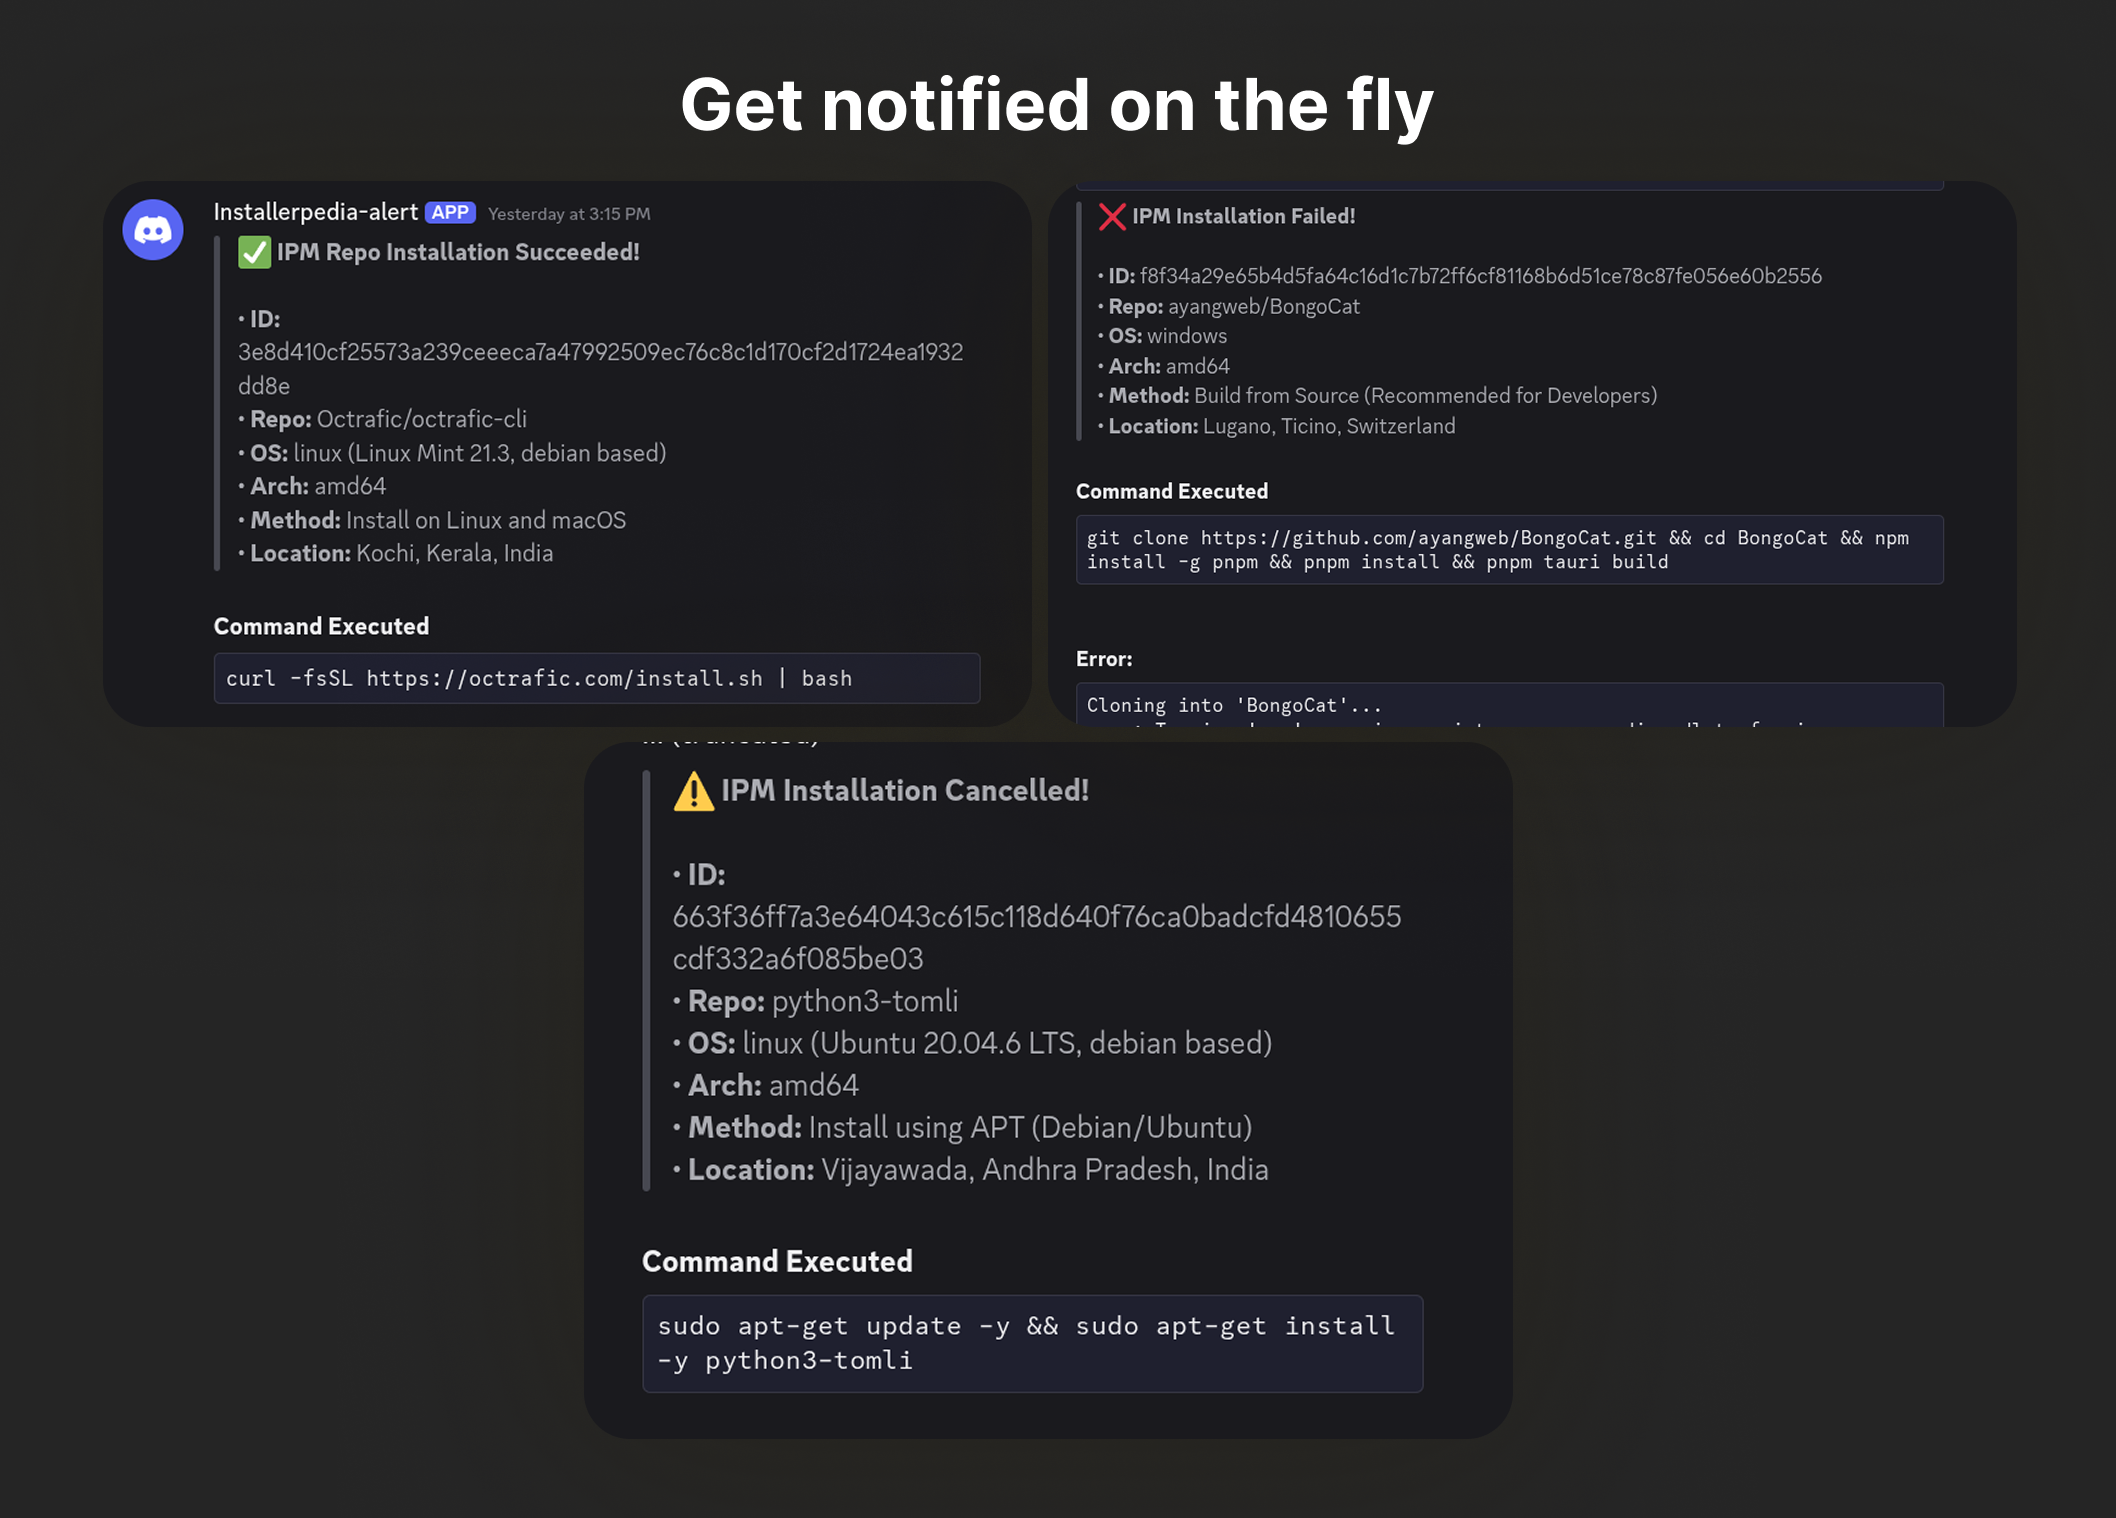Click the Kochi, Kerala, India location text
The height and width of the screenshot is (1518, 2116).
pyautogui.click(x=454, y=553)
